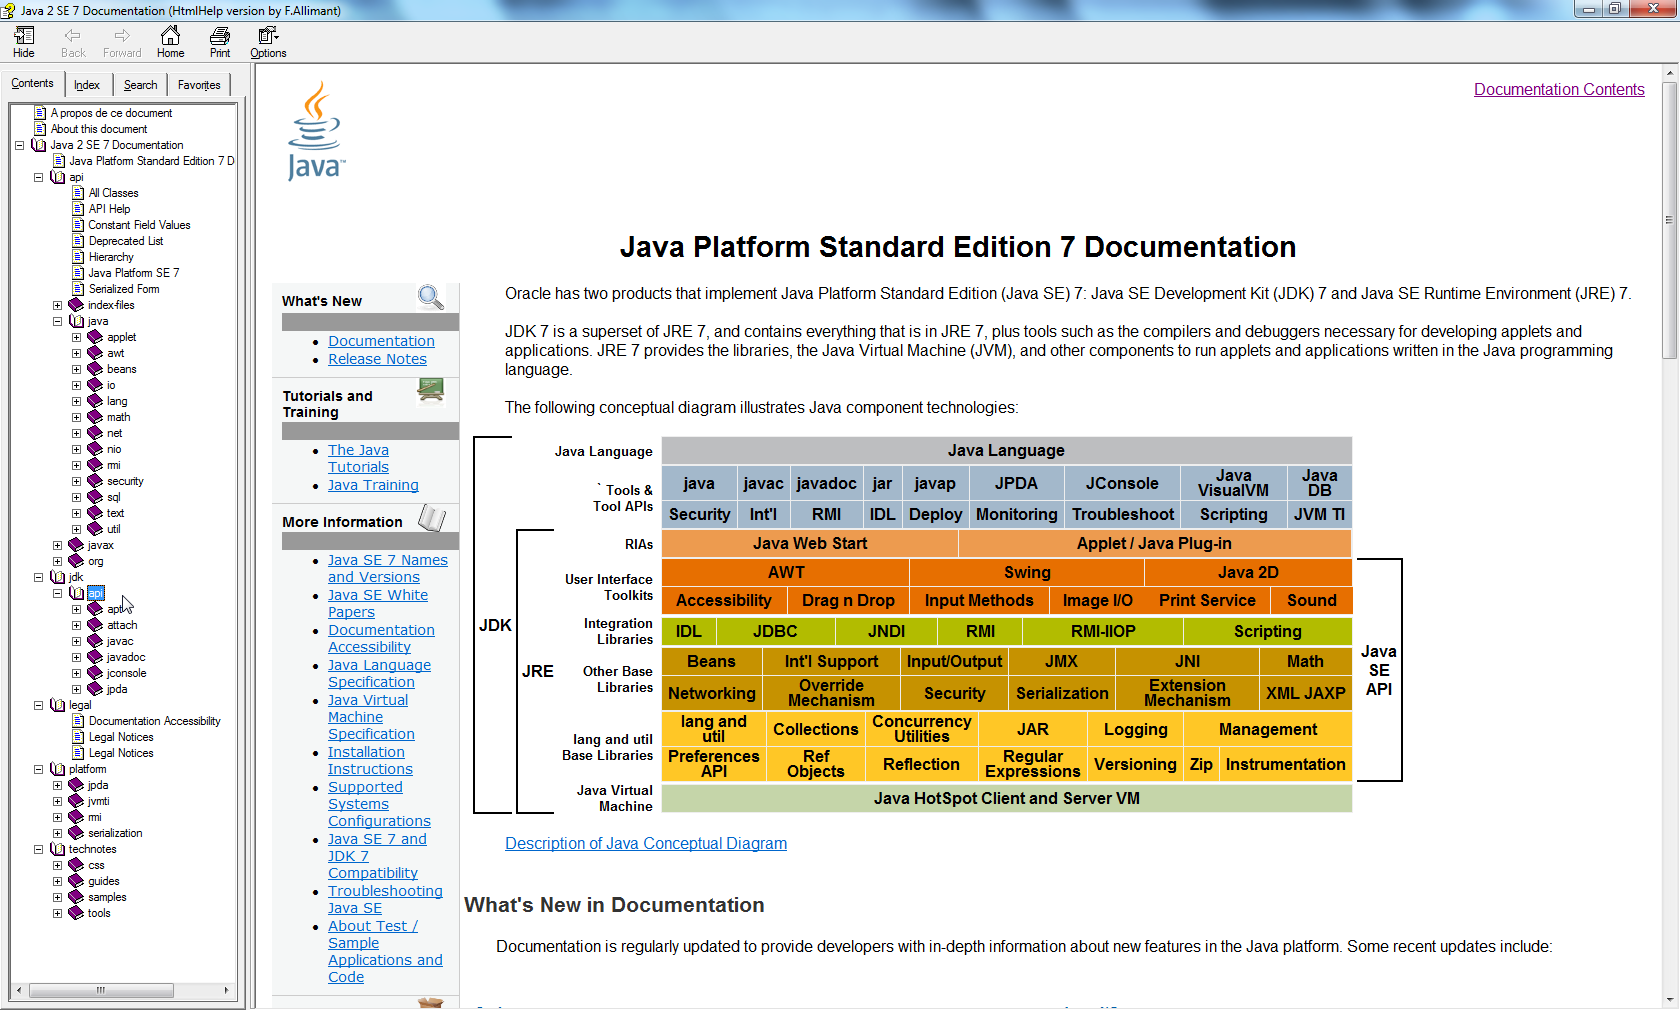Screen dimensions: 1680x1010
Task: Click the Swing cell in the diagram
Action: pos(1027,572)
